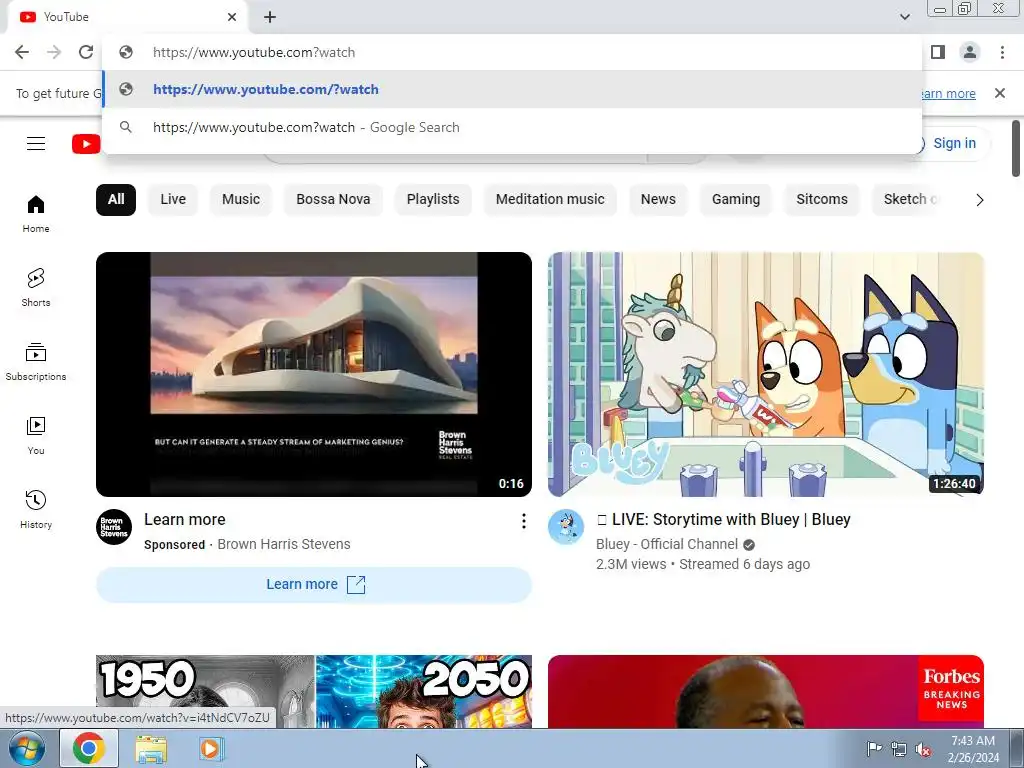This screenshot has width=1024, height=768.
Task: Click the browser forward arrow
Action: 54,52
